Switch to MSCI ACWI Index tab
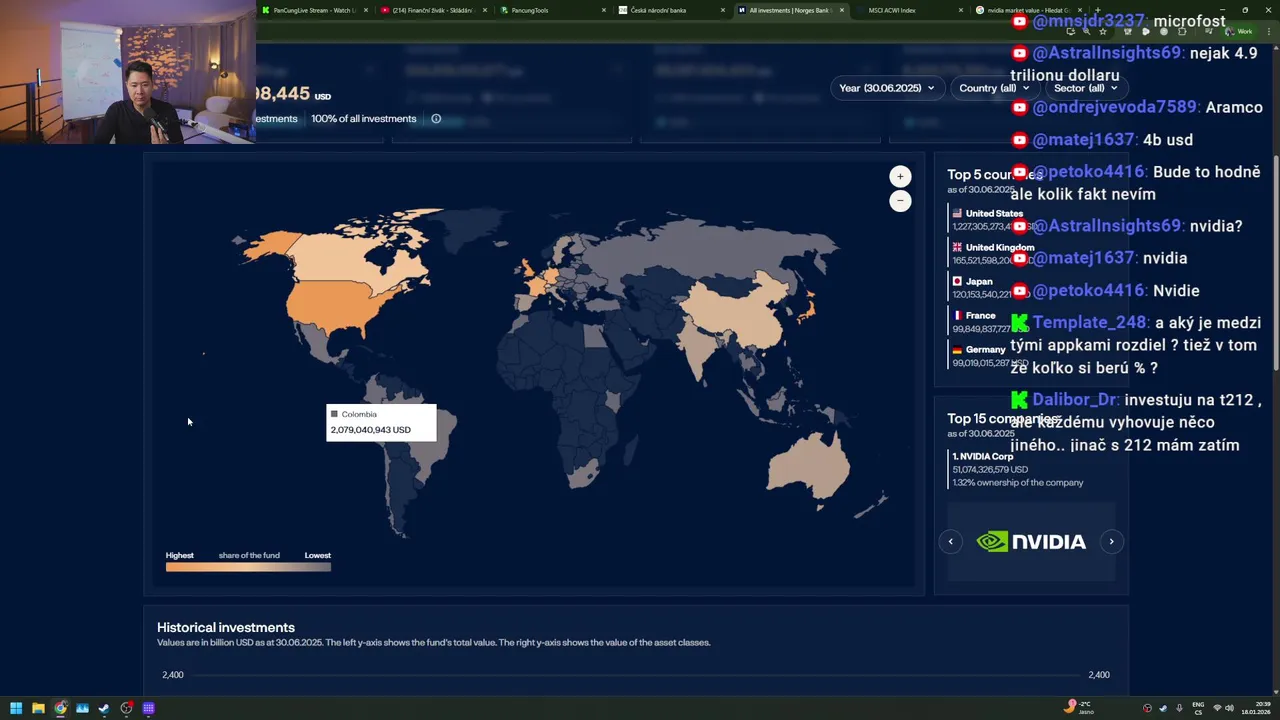This screenshot has height=720, width=1280. tap(908, 10)
